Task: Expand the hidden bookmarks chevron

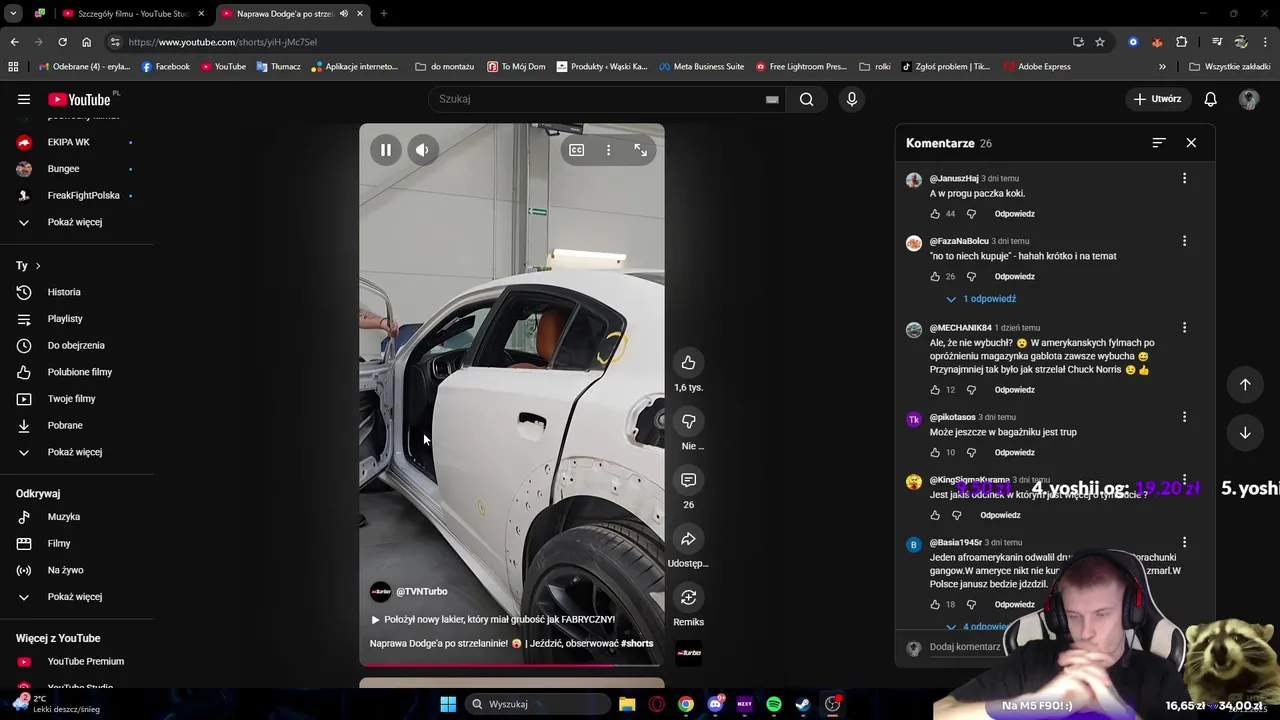Action: (1162, 67)
